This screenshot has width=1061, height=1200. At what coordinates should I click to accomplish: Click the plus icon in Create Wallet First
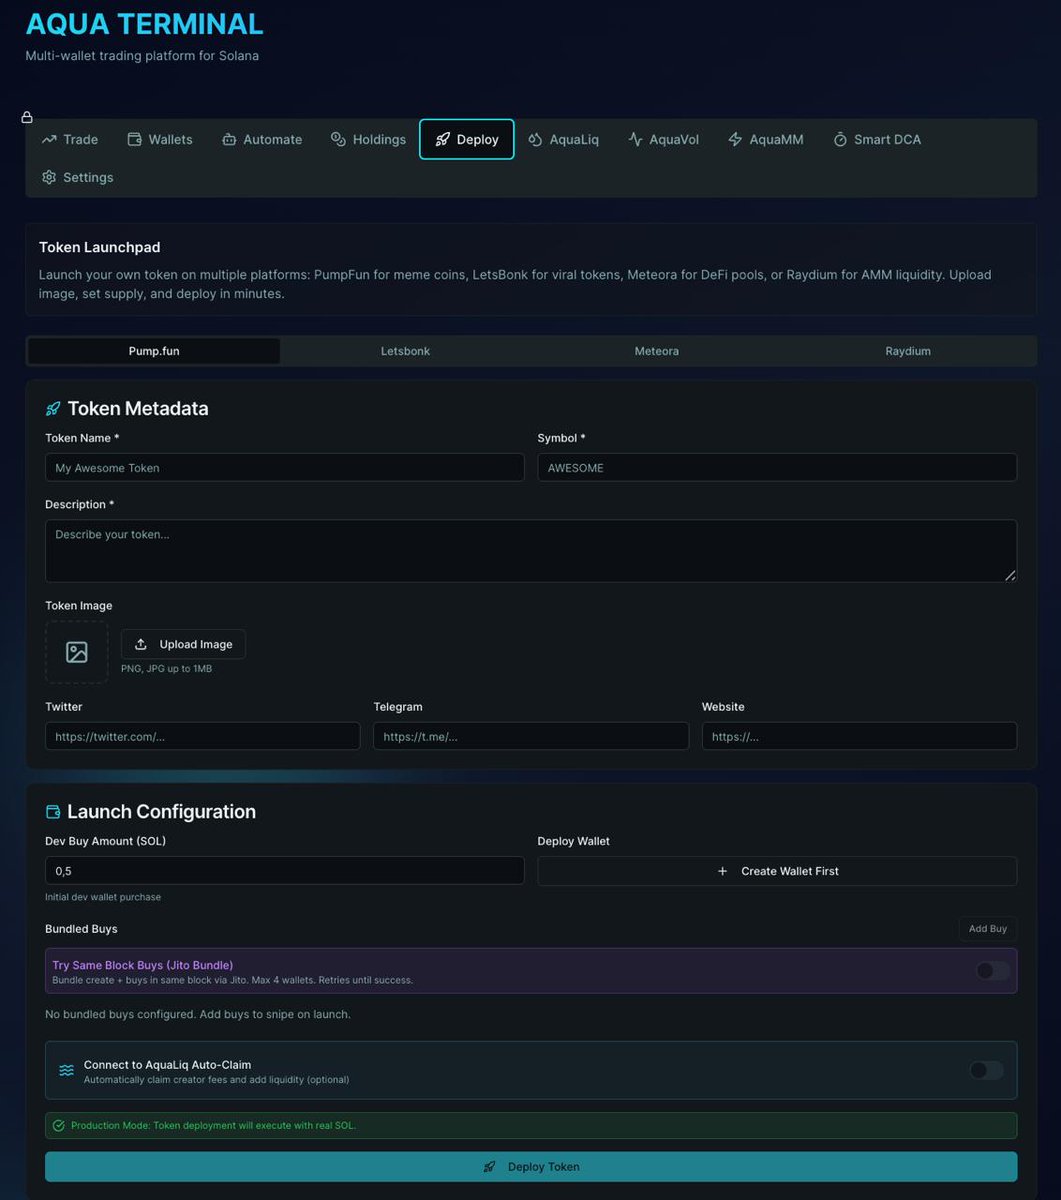coord(723,871)
